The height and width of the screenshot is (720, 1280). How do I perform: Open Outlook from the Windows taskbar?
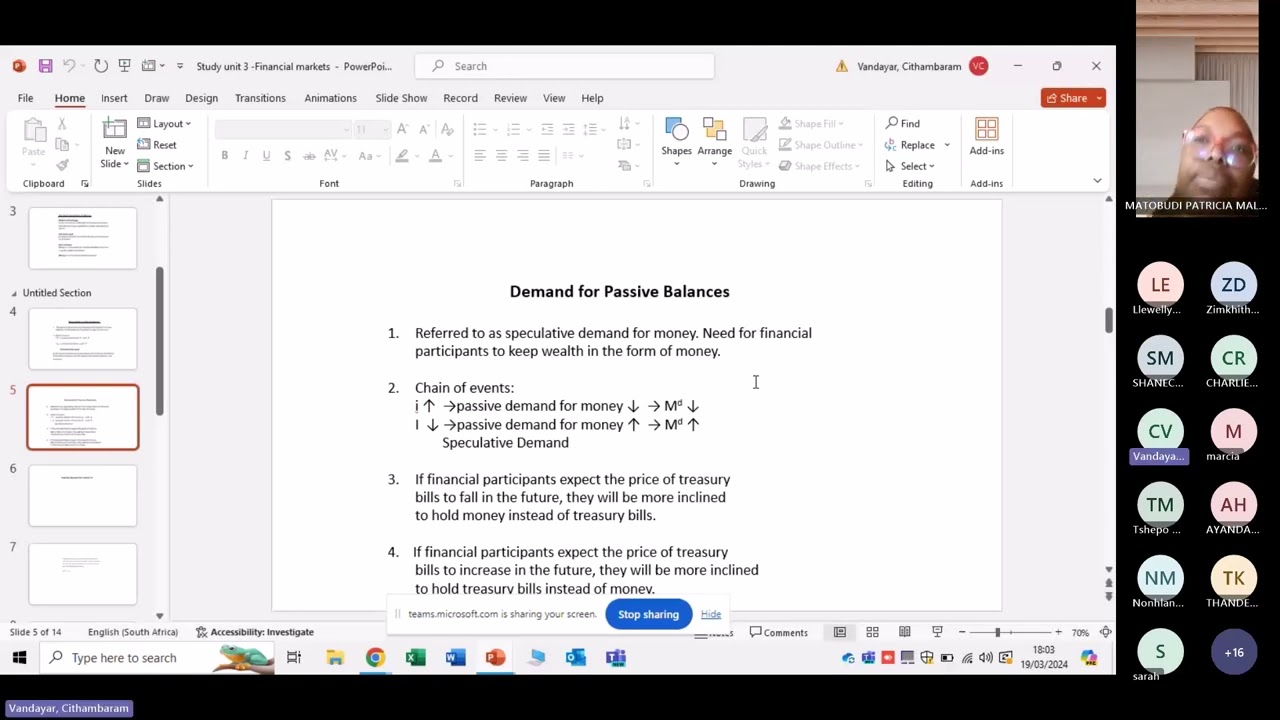click(x=575, y=658)
